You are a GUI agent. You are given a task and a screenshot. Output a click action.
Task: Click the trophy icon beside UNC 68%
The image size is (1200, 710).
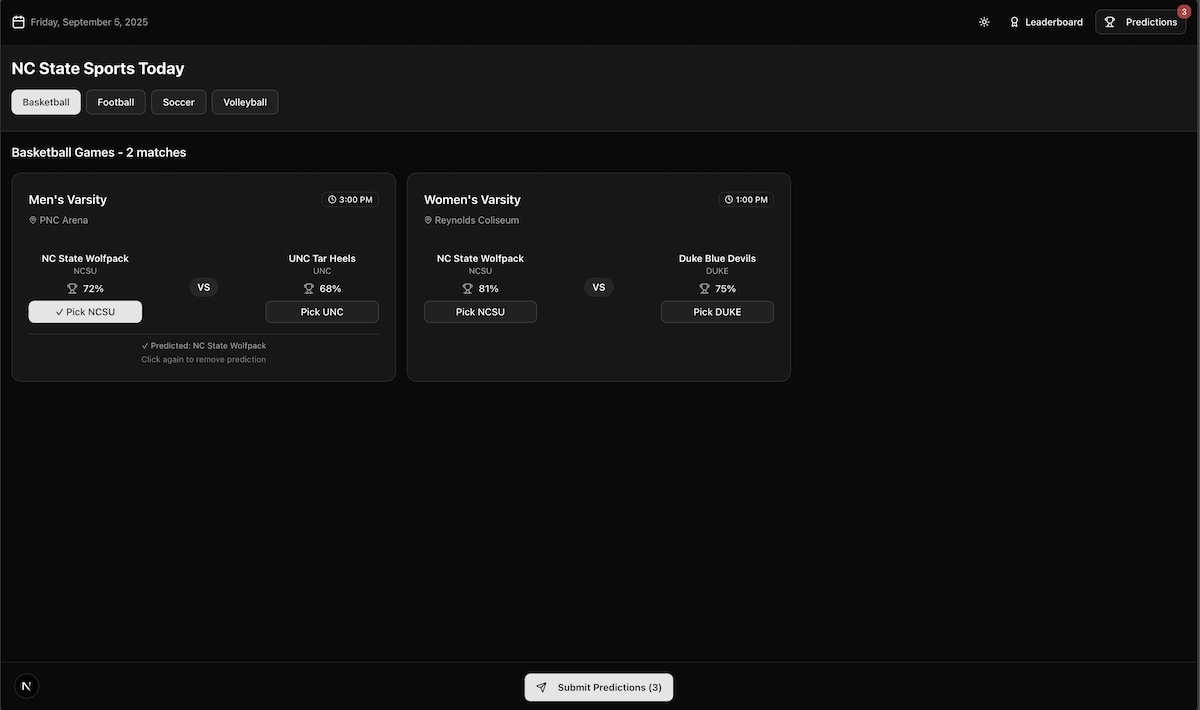(x=309, y=289)
